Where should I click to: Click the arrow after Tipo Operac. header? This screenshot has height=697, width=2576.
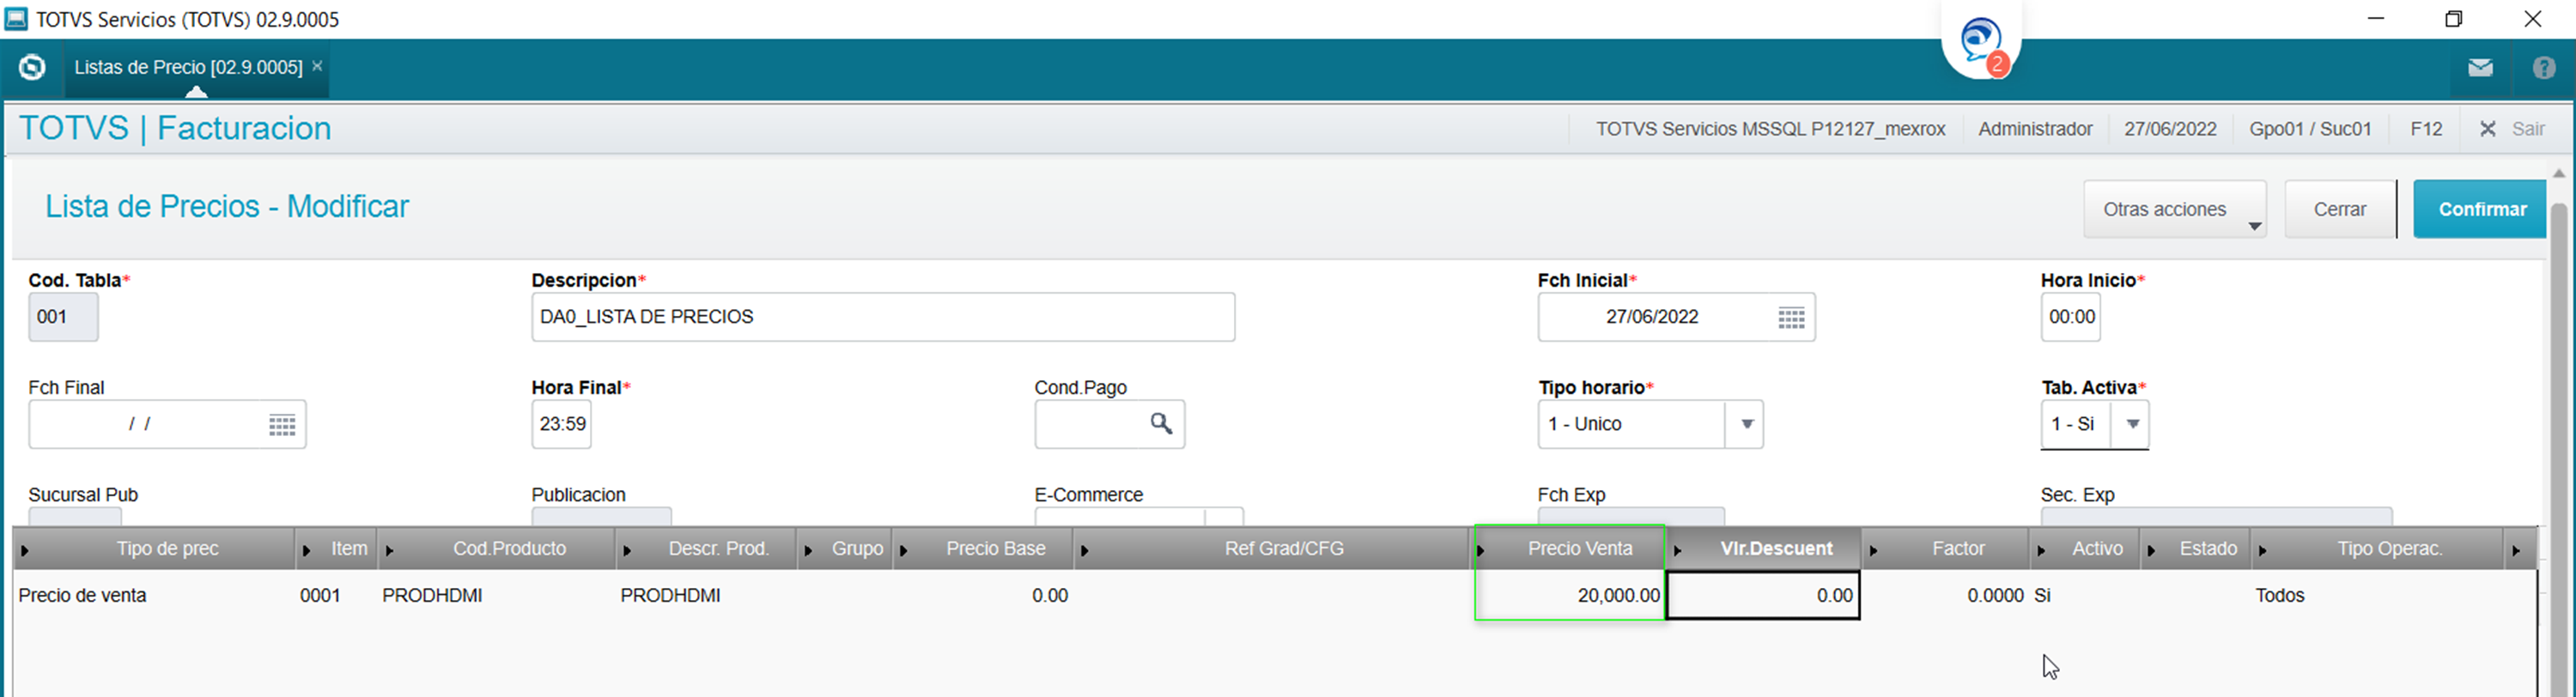2516,551
